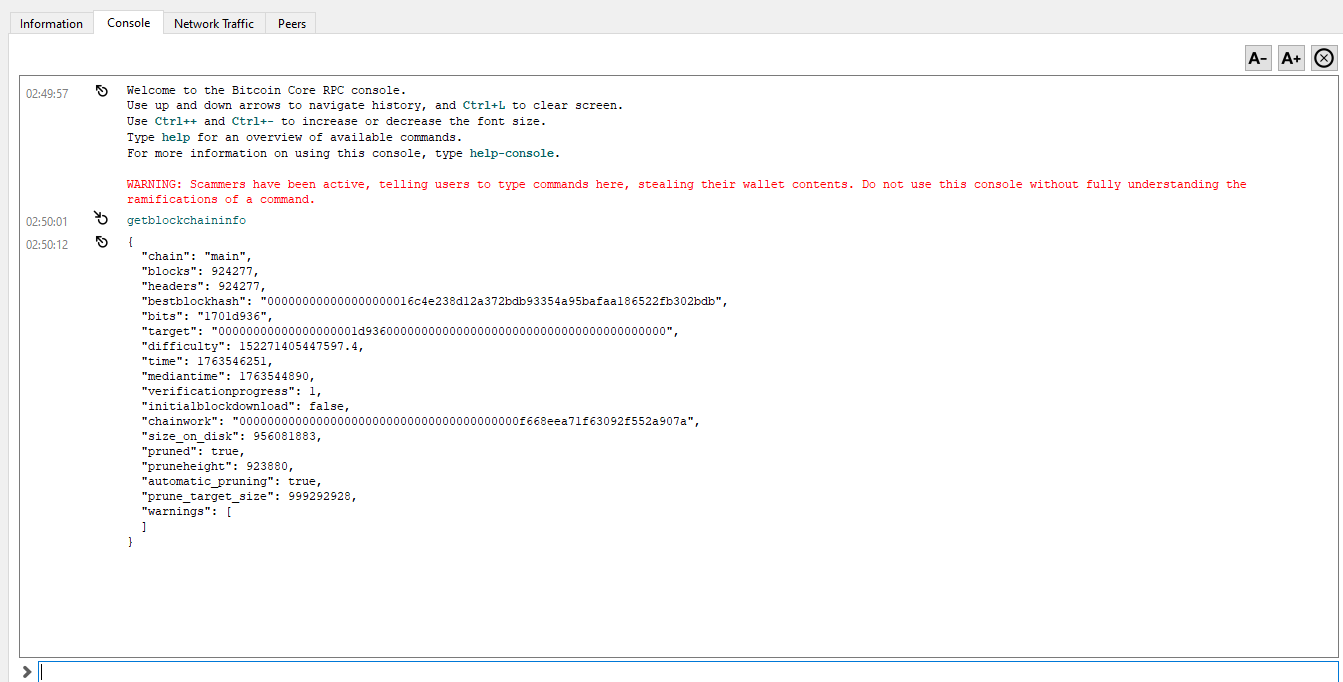The width and height of the screenshot is (1343, 682).
Task: Click the "mediantime": 1763544890 line
Action: (x=228, y=376)
